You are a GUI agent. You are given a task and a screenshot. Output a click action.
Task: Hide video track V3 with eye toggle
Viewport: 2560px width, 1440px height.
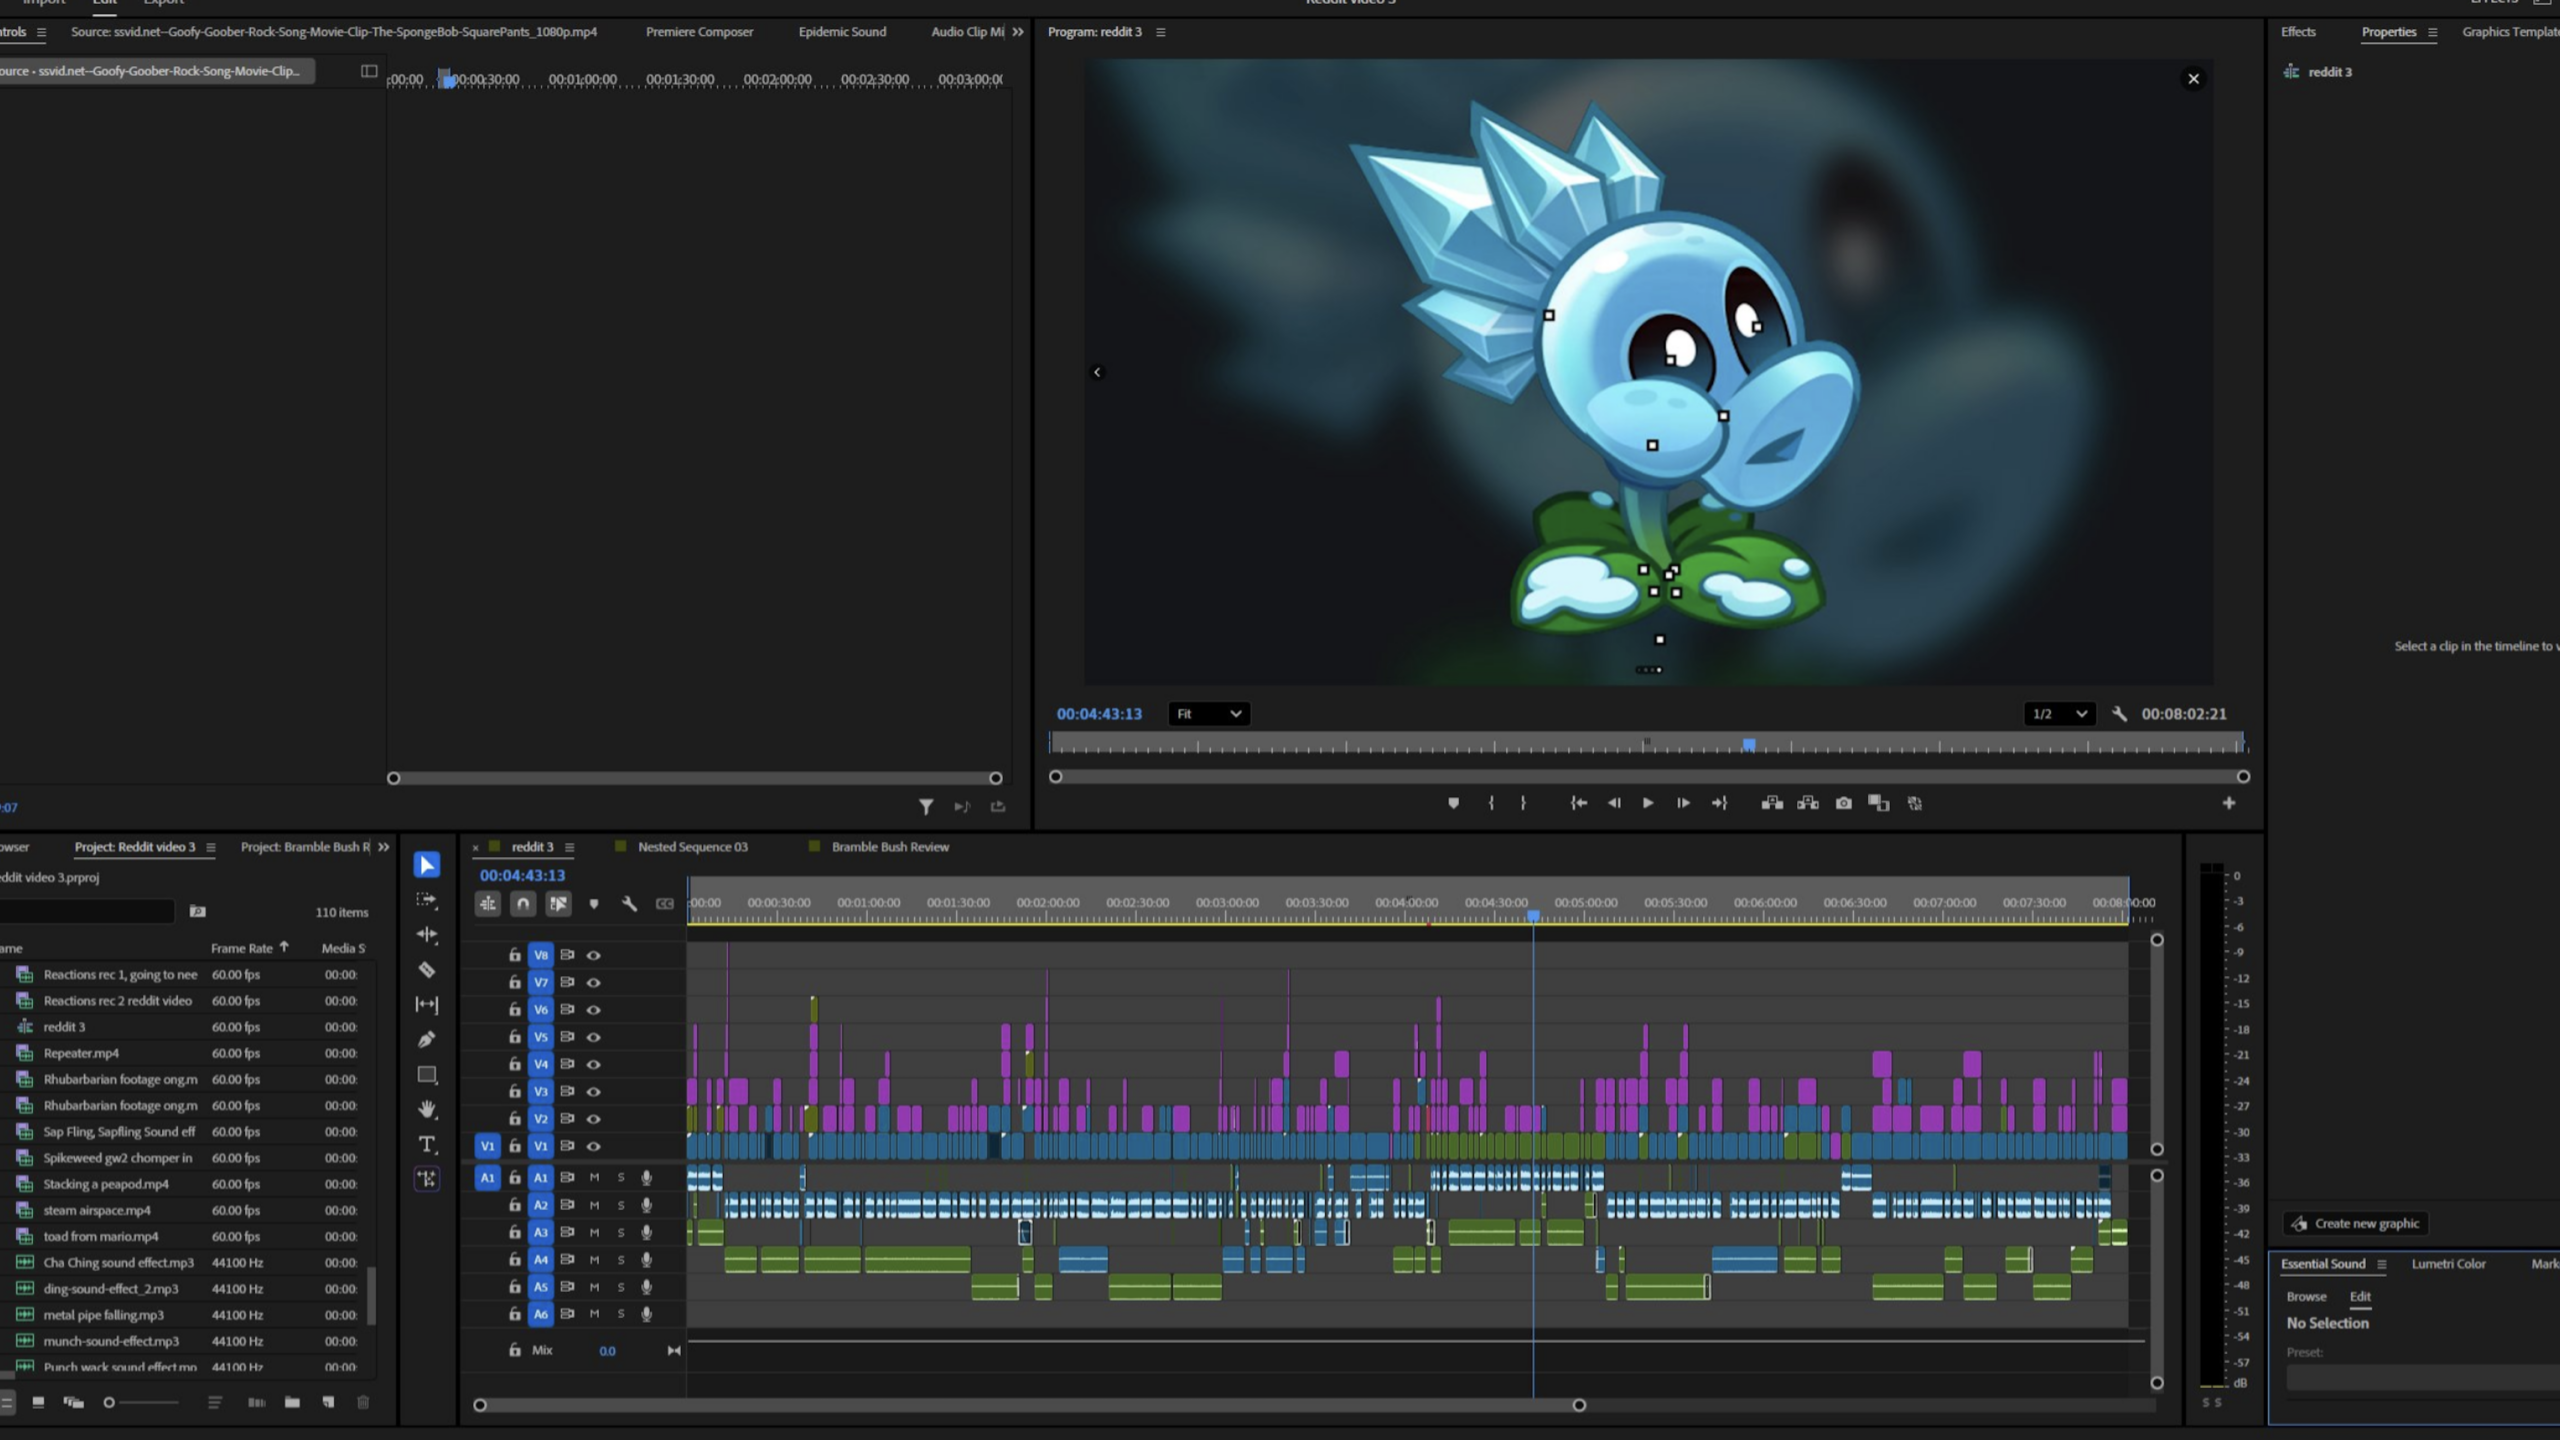(x=594, y=1091)
